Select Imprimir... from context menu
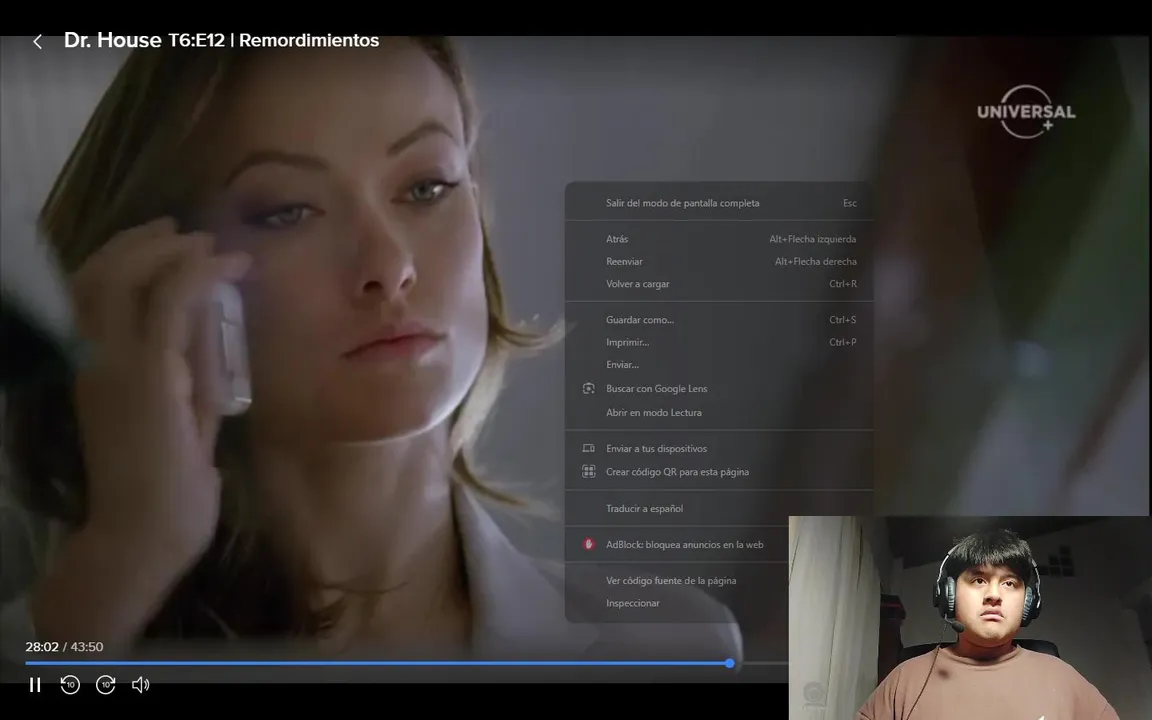Image resolution: width=1152 pixels, height=720 pixels. point(719,342)
